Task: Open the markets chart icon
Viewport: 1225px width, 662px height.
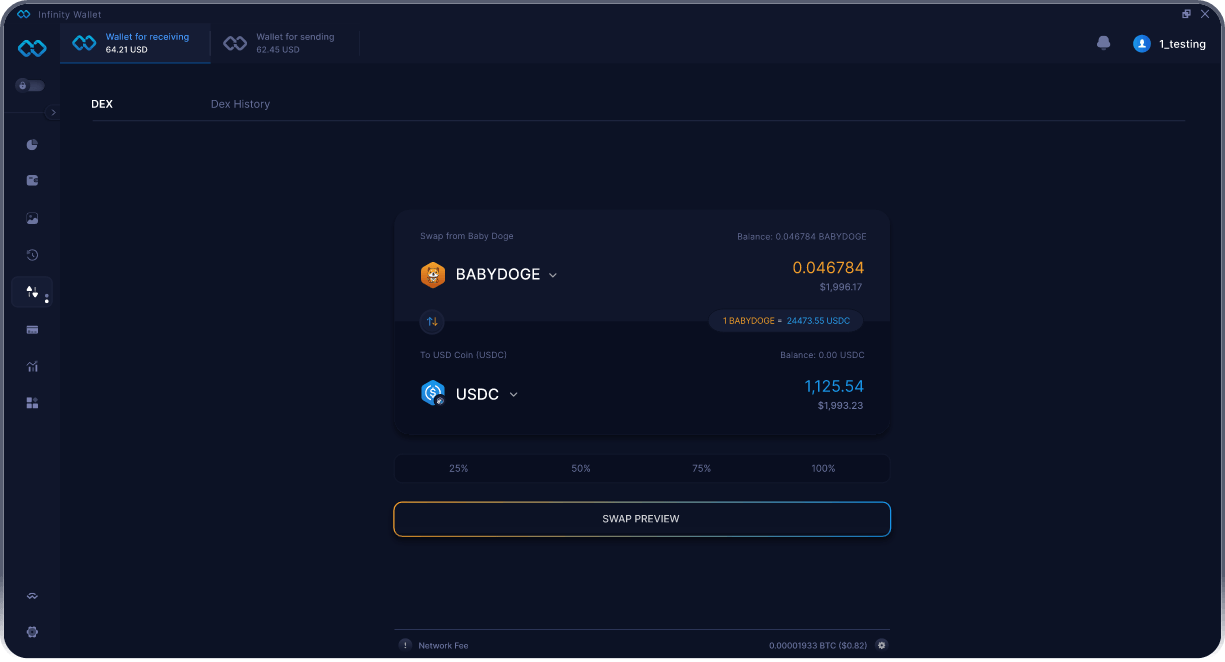Action: (x=32, y=366)
